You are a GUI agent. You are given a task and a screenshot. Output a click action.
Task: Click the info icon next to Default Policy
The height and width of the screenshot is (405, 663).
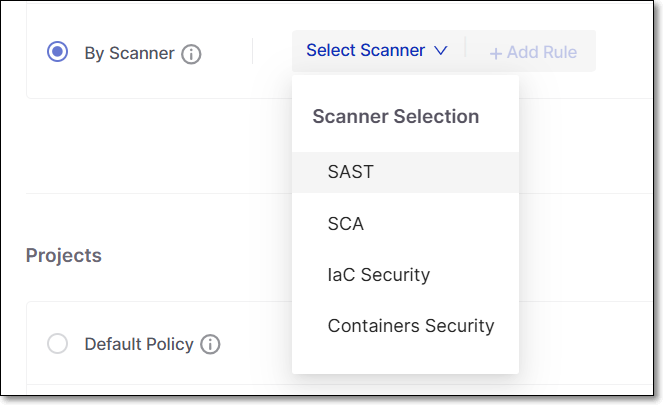pos(210,344)
